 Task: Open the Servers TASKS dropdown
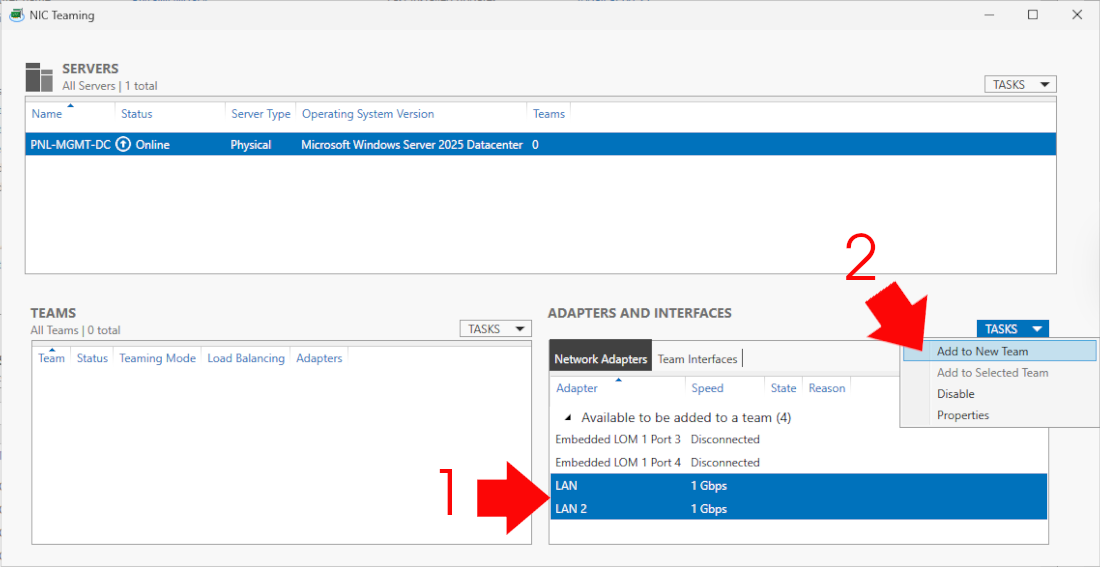(x=1020, y=85)
